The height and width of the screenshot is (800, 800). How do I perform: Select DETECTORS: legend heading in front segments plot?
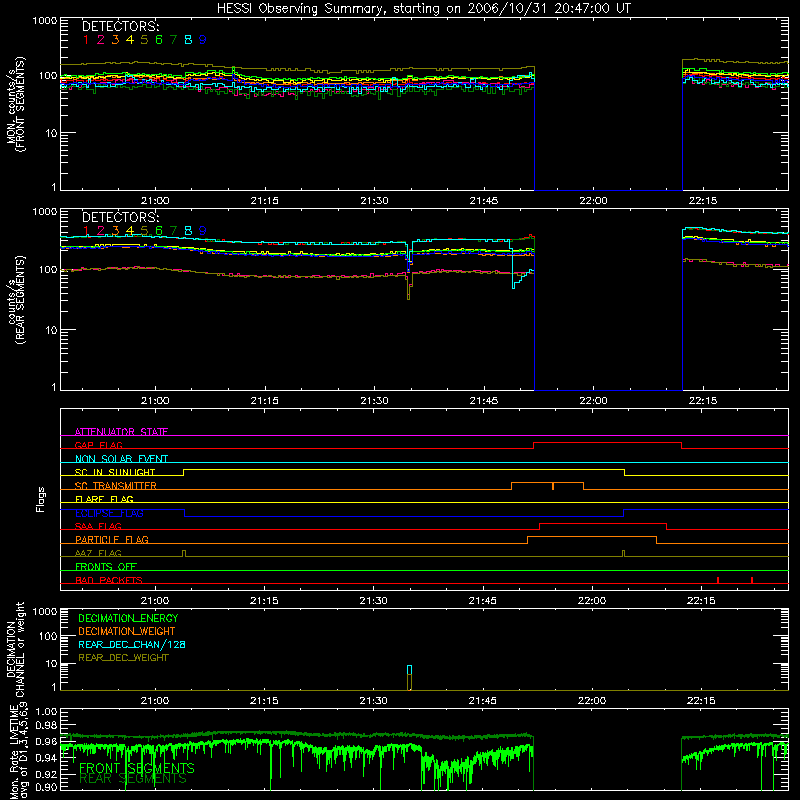coord(120,27)
